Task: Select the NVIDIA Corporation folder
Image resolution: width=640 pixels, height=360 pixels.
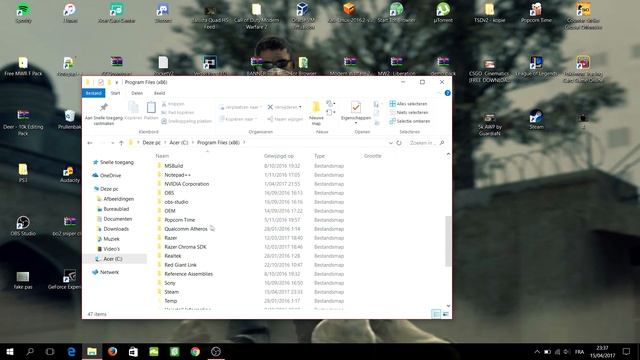Action: pyautogui.click(x=187, y=184)
